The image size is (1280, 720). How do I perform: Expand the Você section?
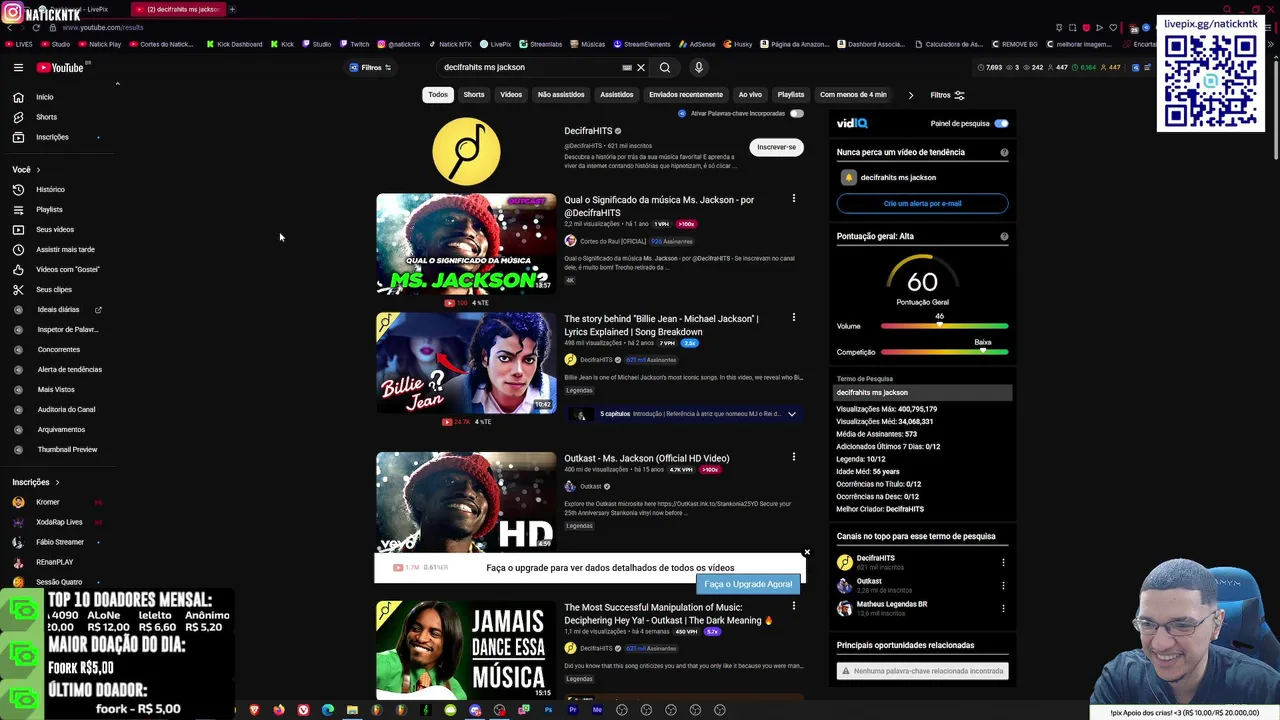tap(26, 169)
